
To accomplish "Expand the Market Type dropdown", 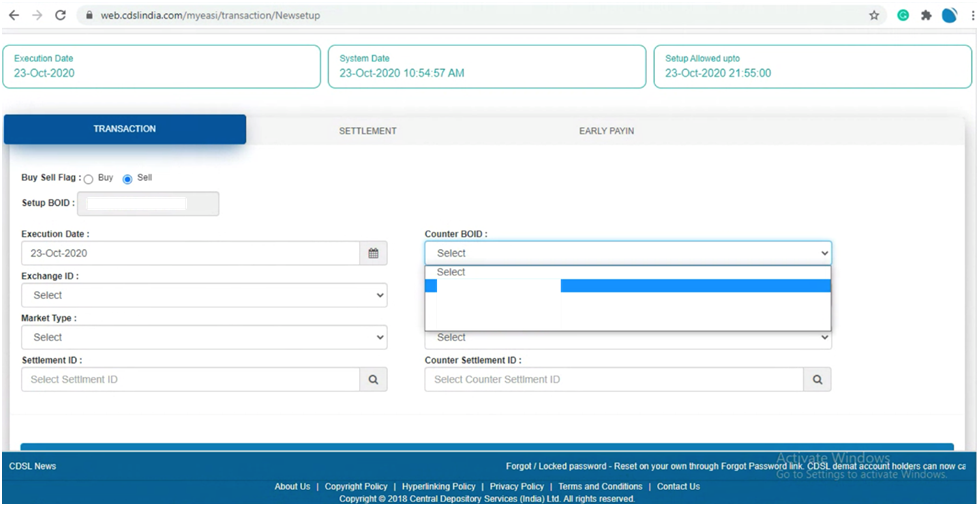I will tap(204, 338).
